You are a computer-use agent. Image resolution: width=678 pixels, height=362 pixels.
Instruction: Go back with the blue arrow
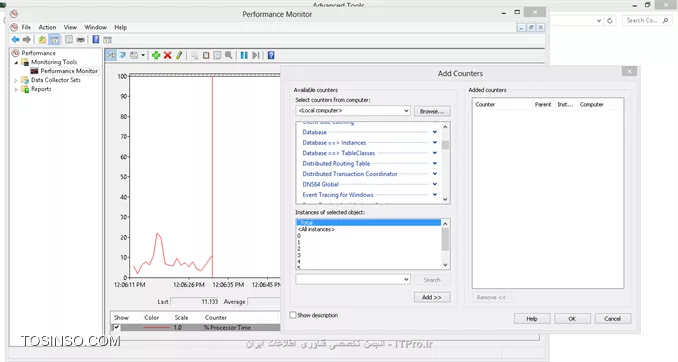tap(16, 40)
